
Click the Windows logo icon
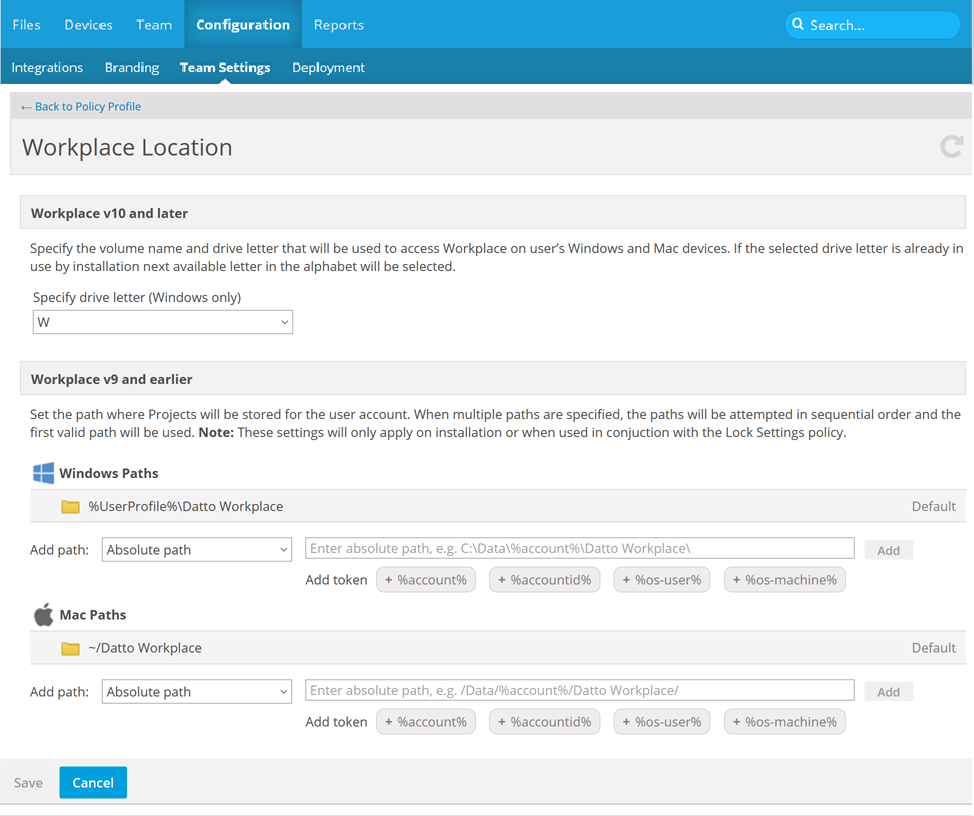(x=44, y=473)
